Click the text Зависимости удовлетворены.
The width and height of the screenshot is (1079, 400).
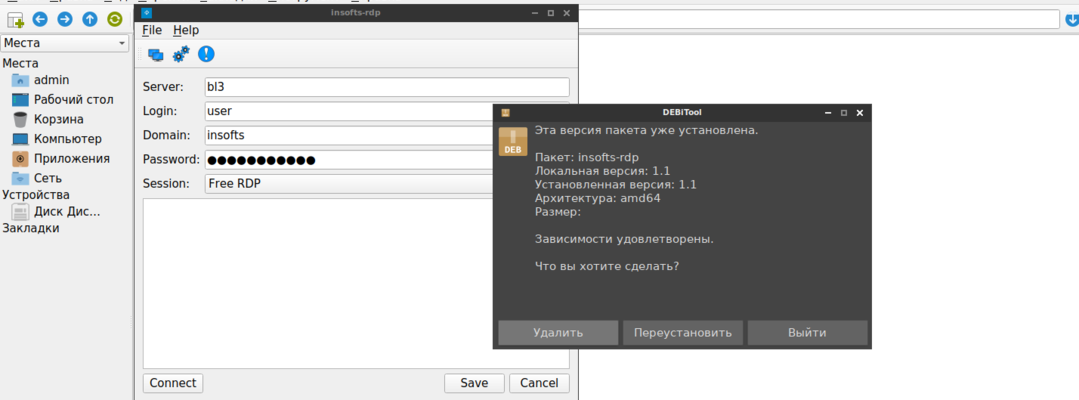coord(624,240)
